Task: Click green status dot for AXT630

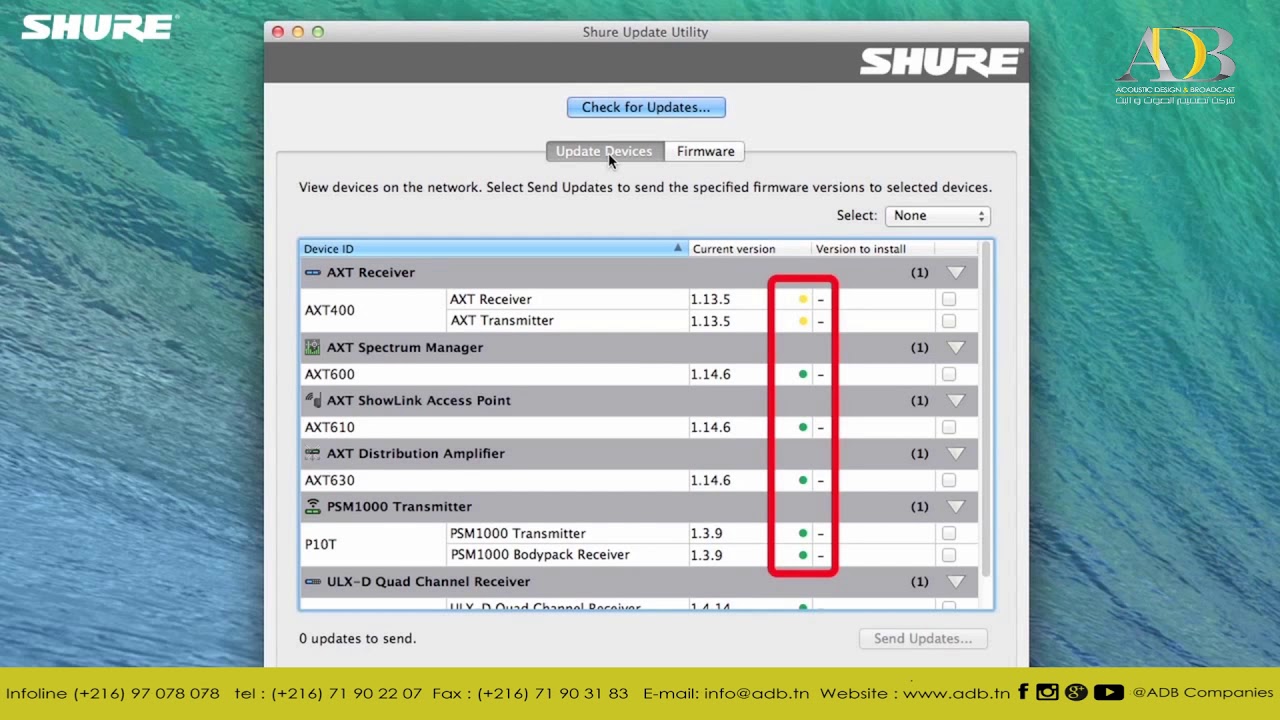Action: [803, 480]
